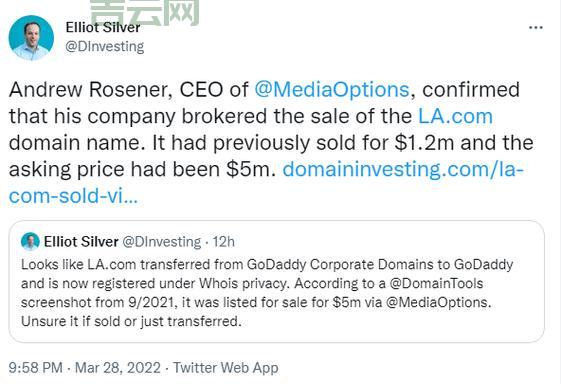Open the domaininvesting.com article link

(x=403, y=169)
